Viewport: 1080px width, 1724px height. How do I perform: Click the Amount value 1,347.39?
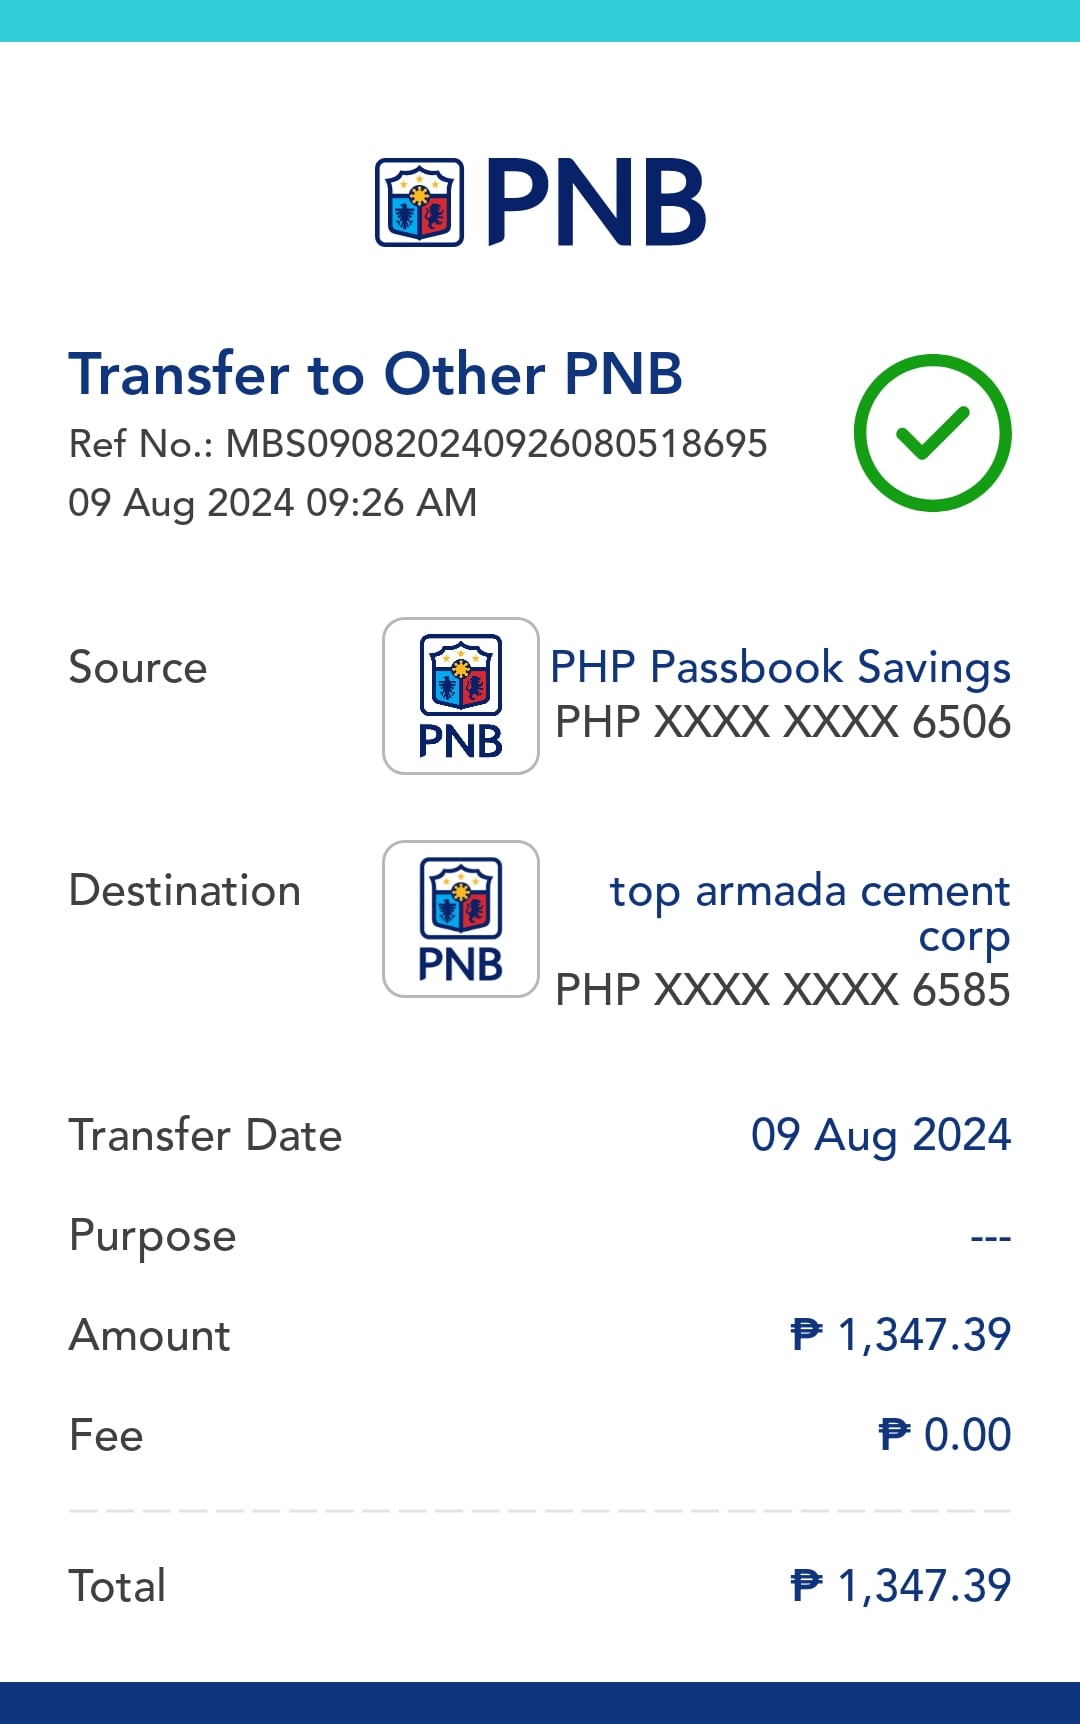pos(924,1334)
